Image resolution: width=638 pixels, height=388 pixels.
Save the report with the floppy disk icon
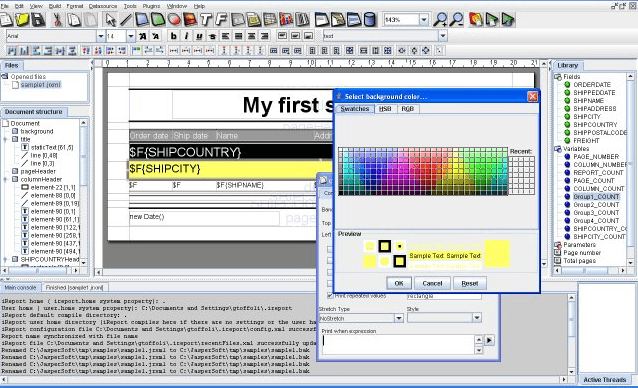coord(38,20)
